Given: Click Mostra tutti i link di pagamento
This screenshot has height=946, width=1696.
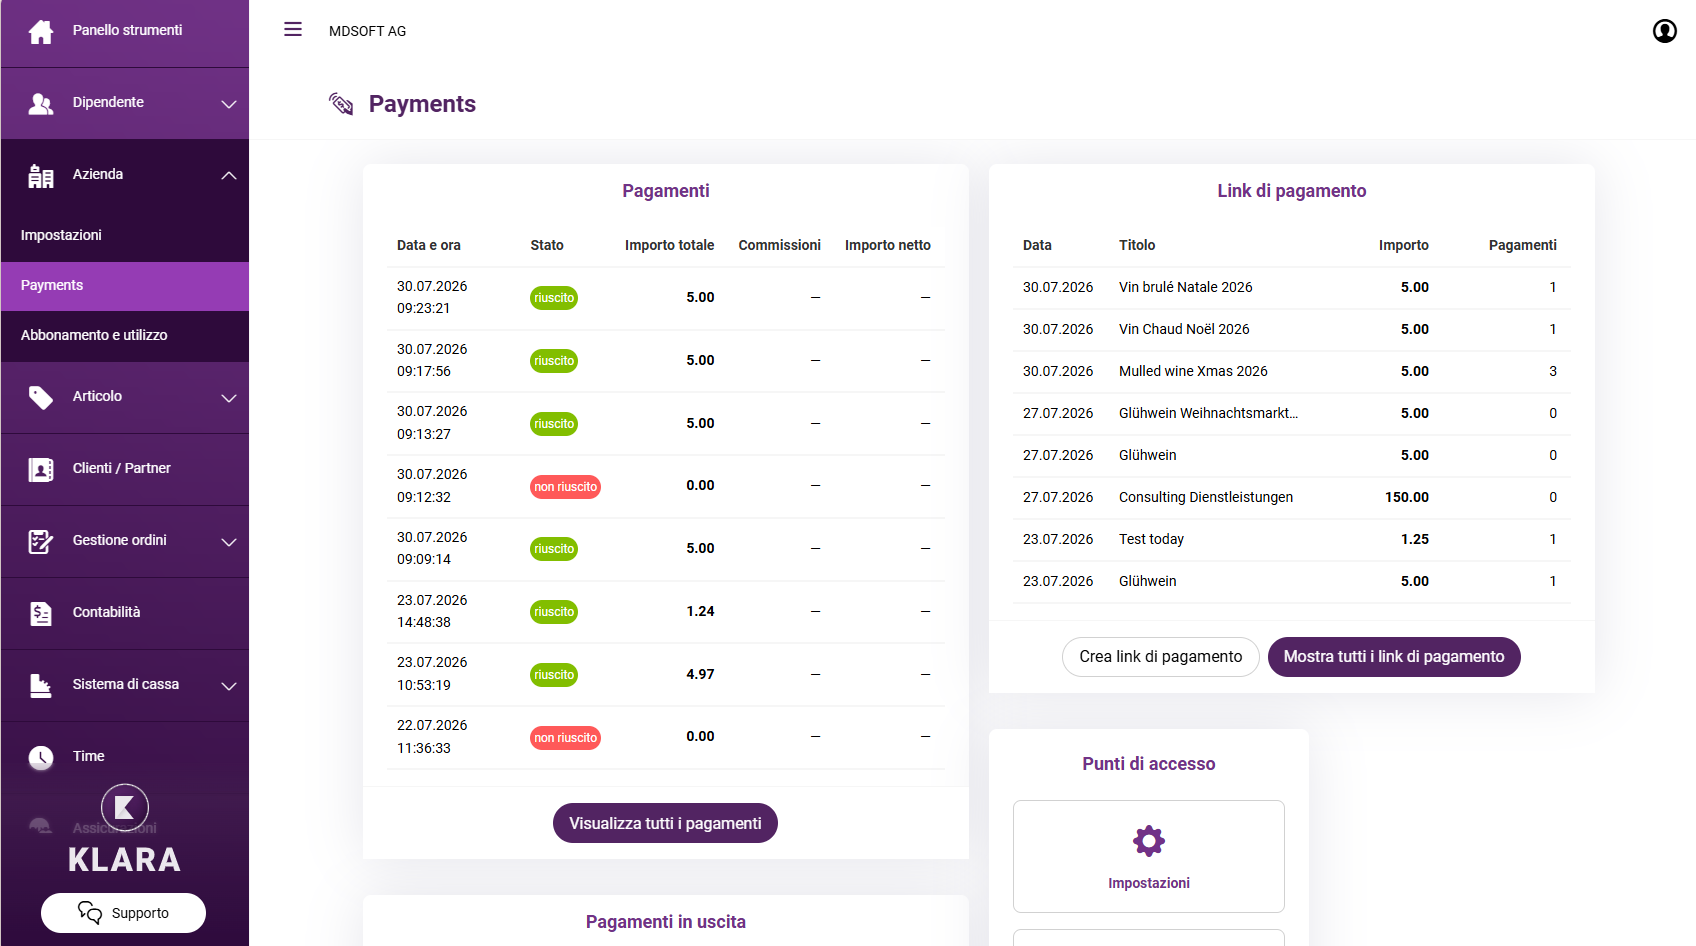Looking at the screenshot, I should point(1394,657).
